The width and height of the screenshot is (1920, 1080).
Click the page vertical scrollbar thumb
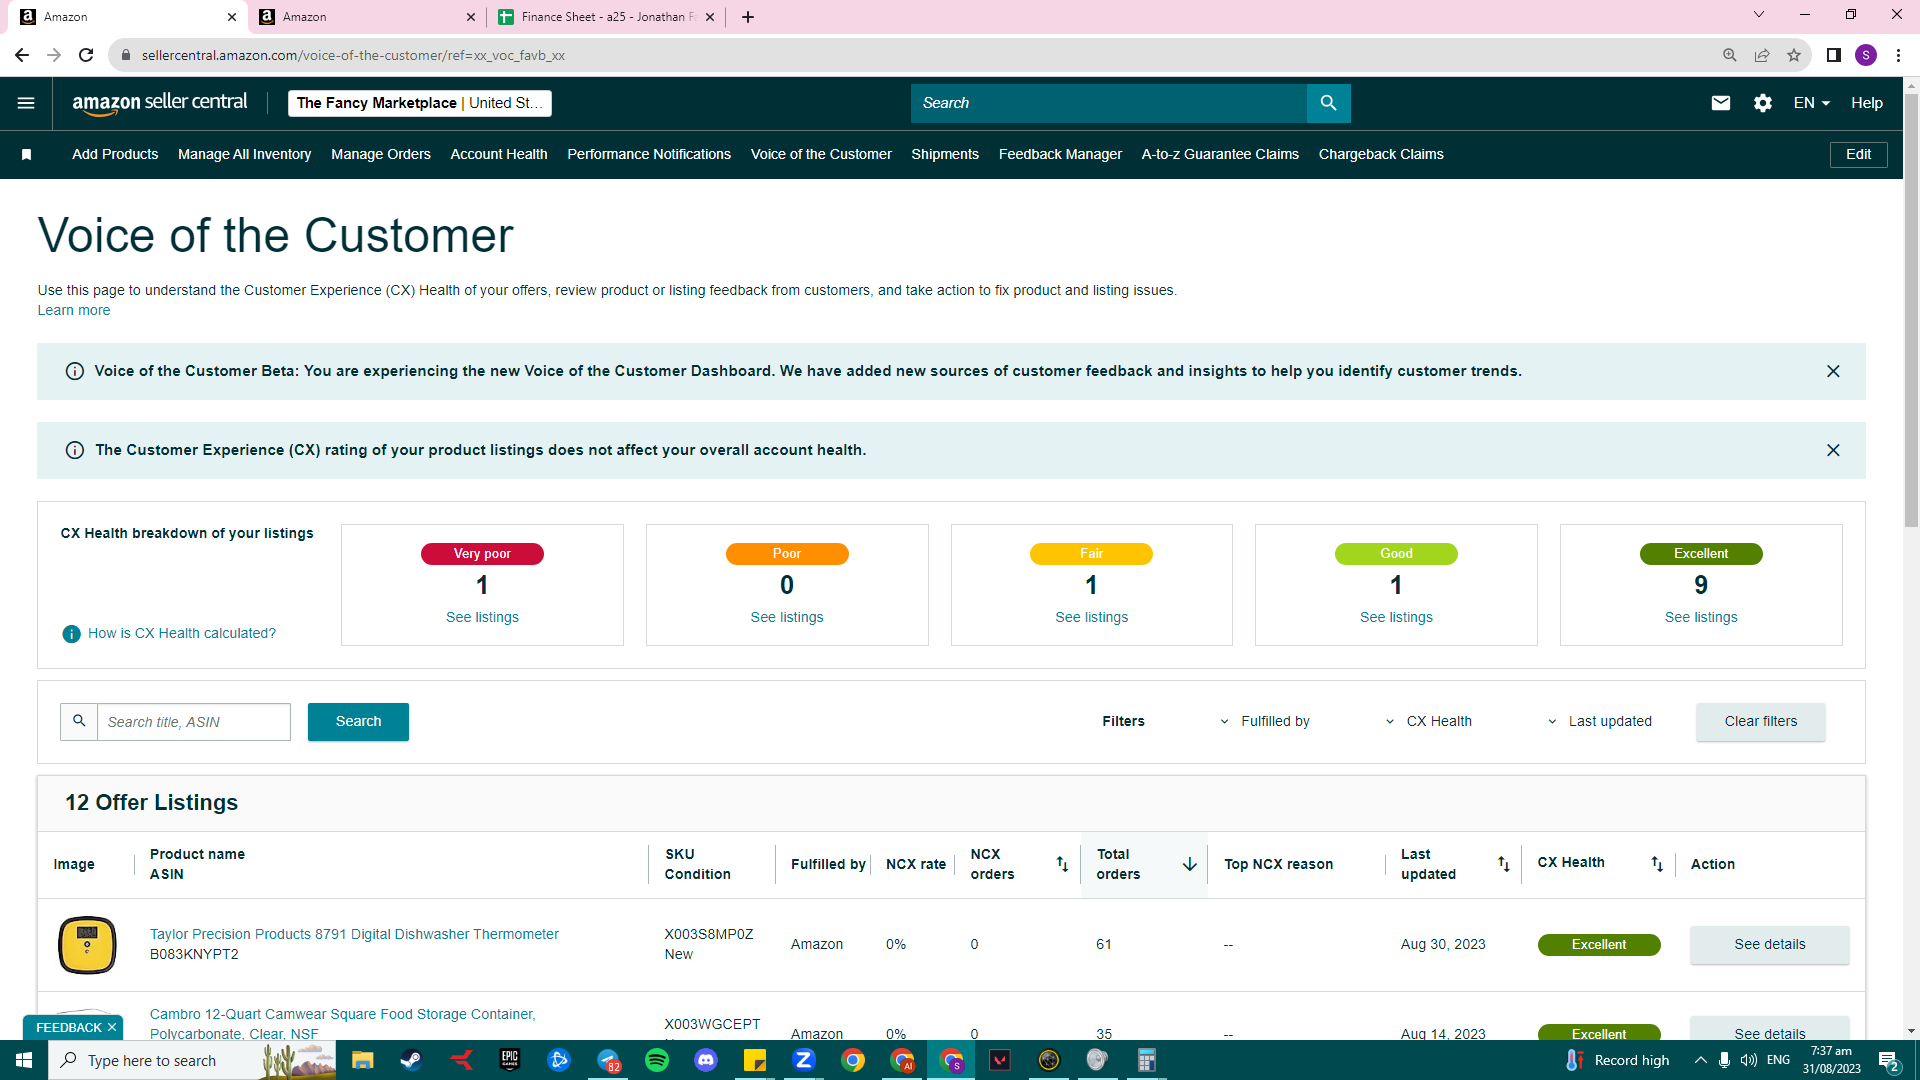point(1911,310)
